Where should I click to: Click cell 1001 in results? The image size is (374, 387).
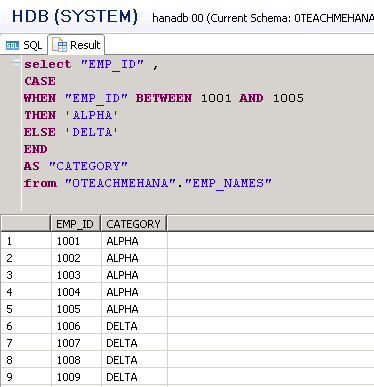coord(76,241)
